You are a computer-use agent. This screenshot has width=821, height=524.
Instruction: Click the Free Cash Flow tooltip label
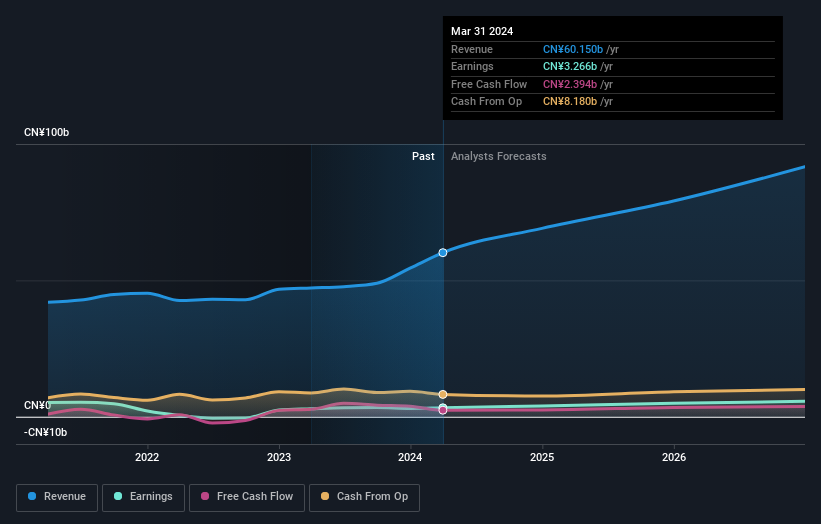[489, 84]
